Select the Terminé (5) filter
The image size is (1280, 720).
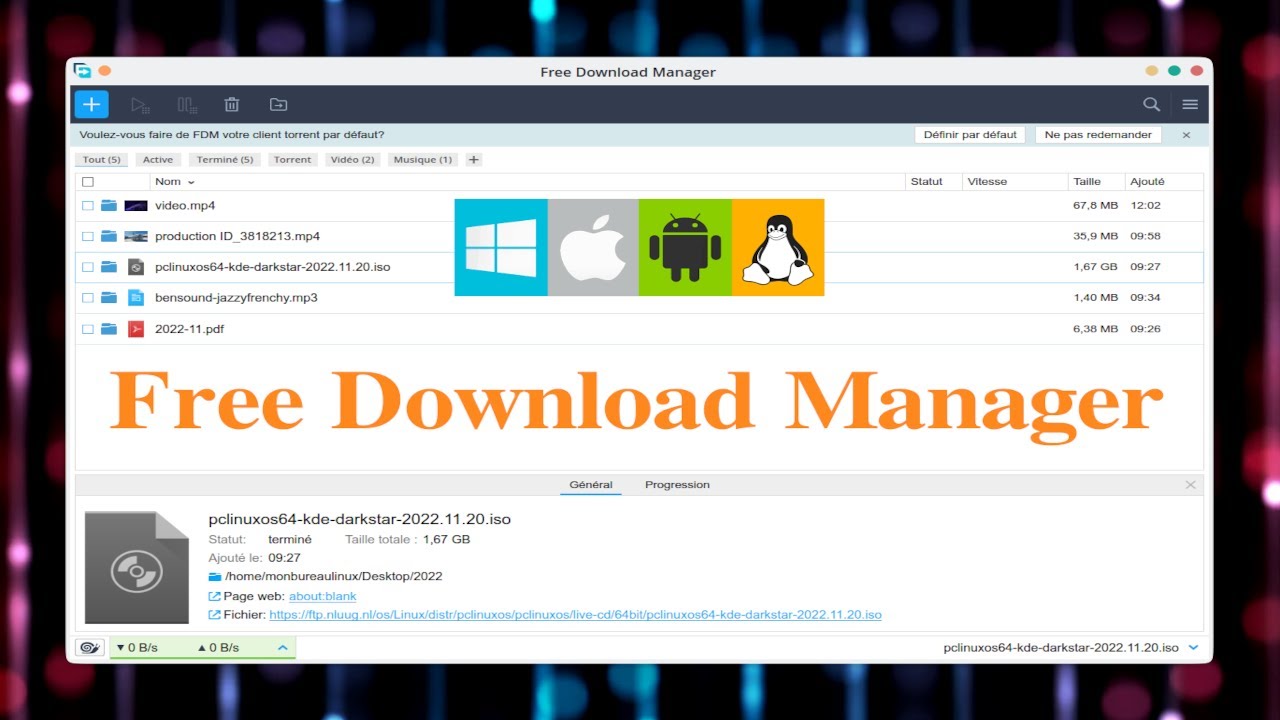click(x=225, y=160)
